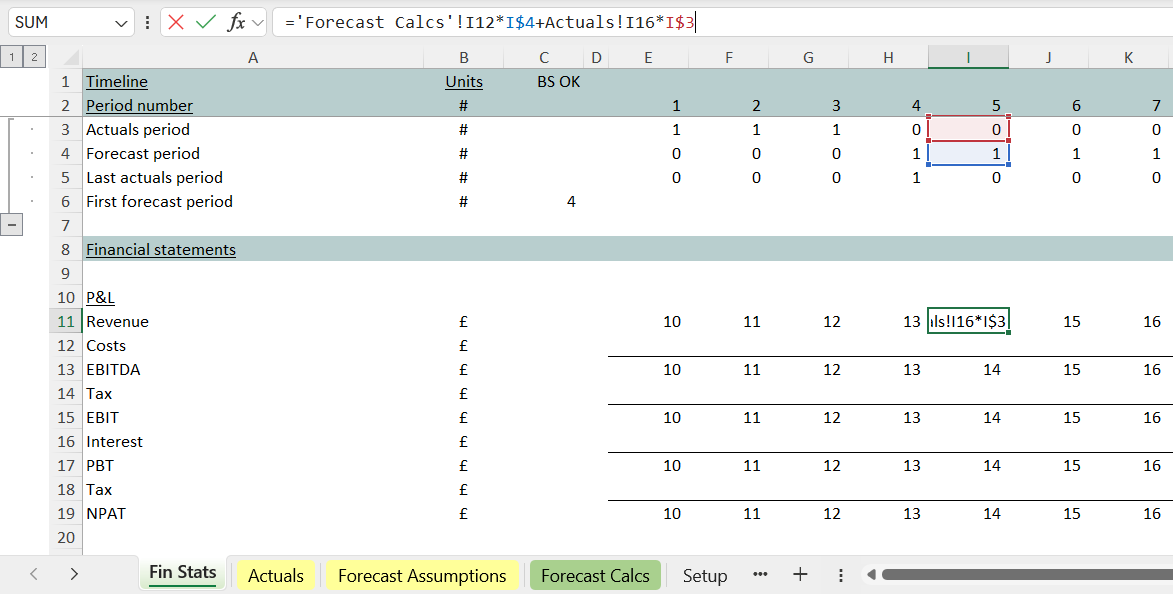The height and width of the screenshot is (594, 1173).
Task: Open the Name Box dropdown
Action: coord(121,22)
